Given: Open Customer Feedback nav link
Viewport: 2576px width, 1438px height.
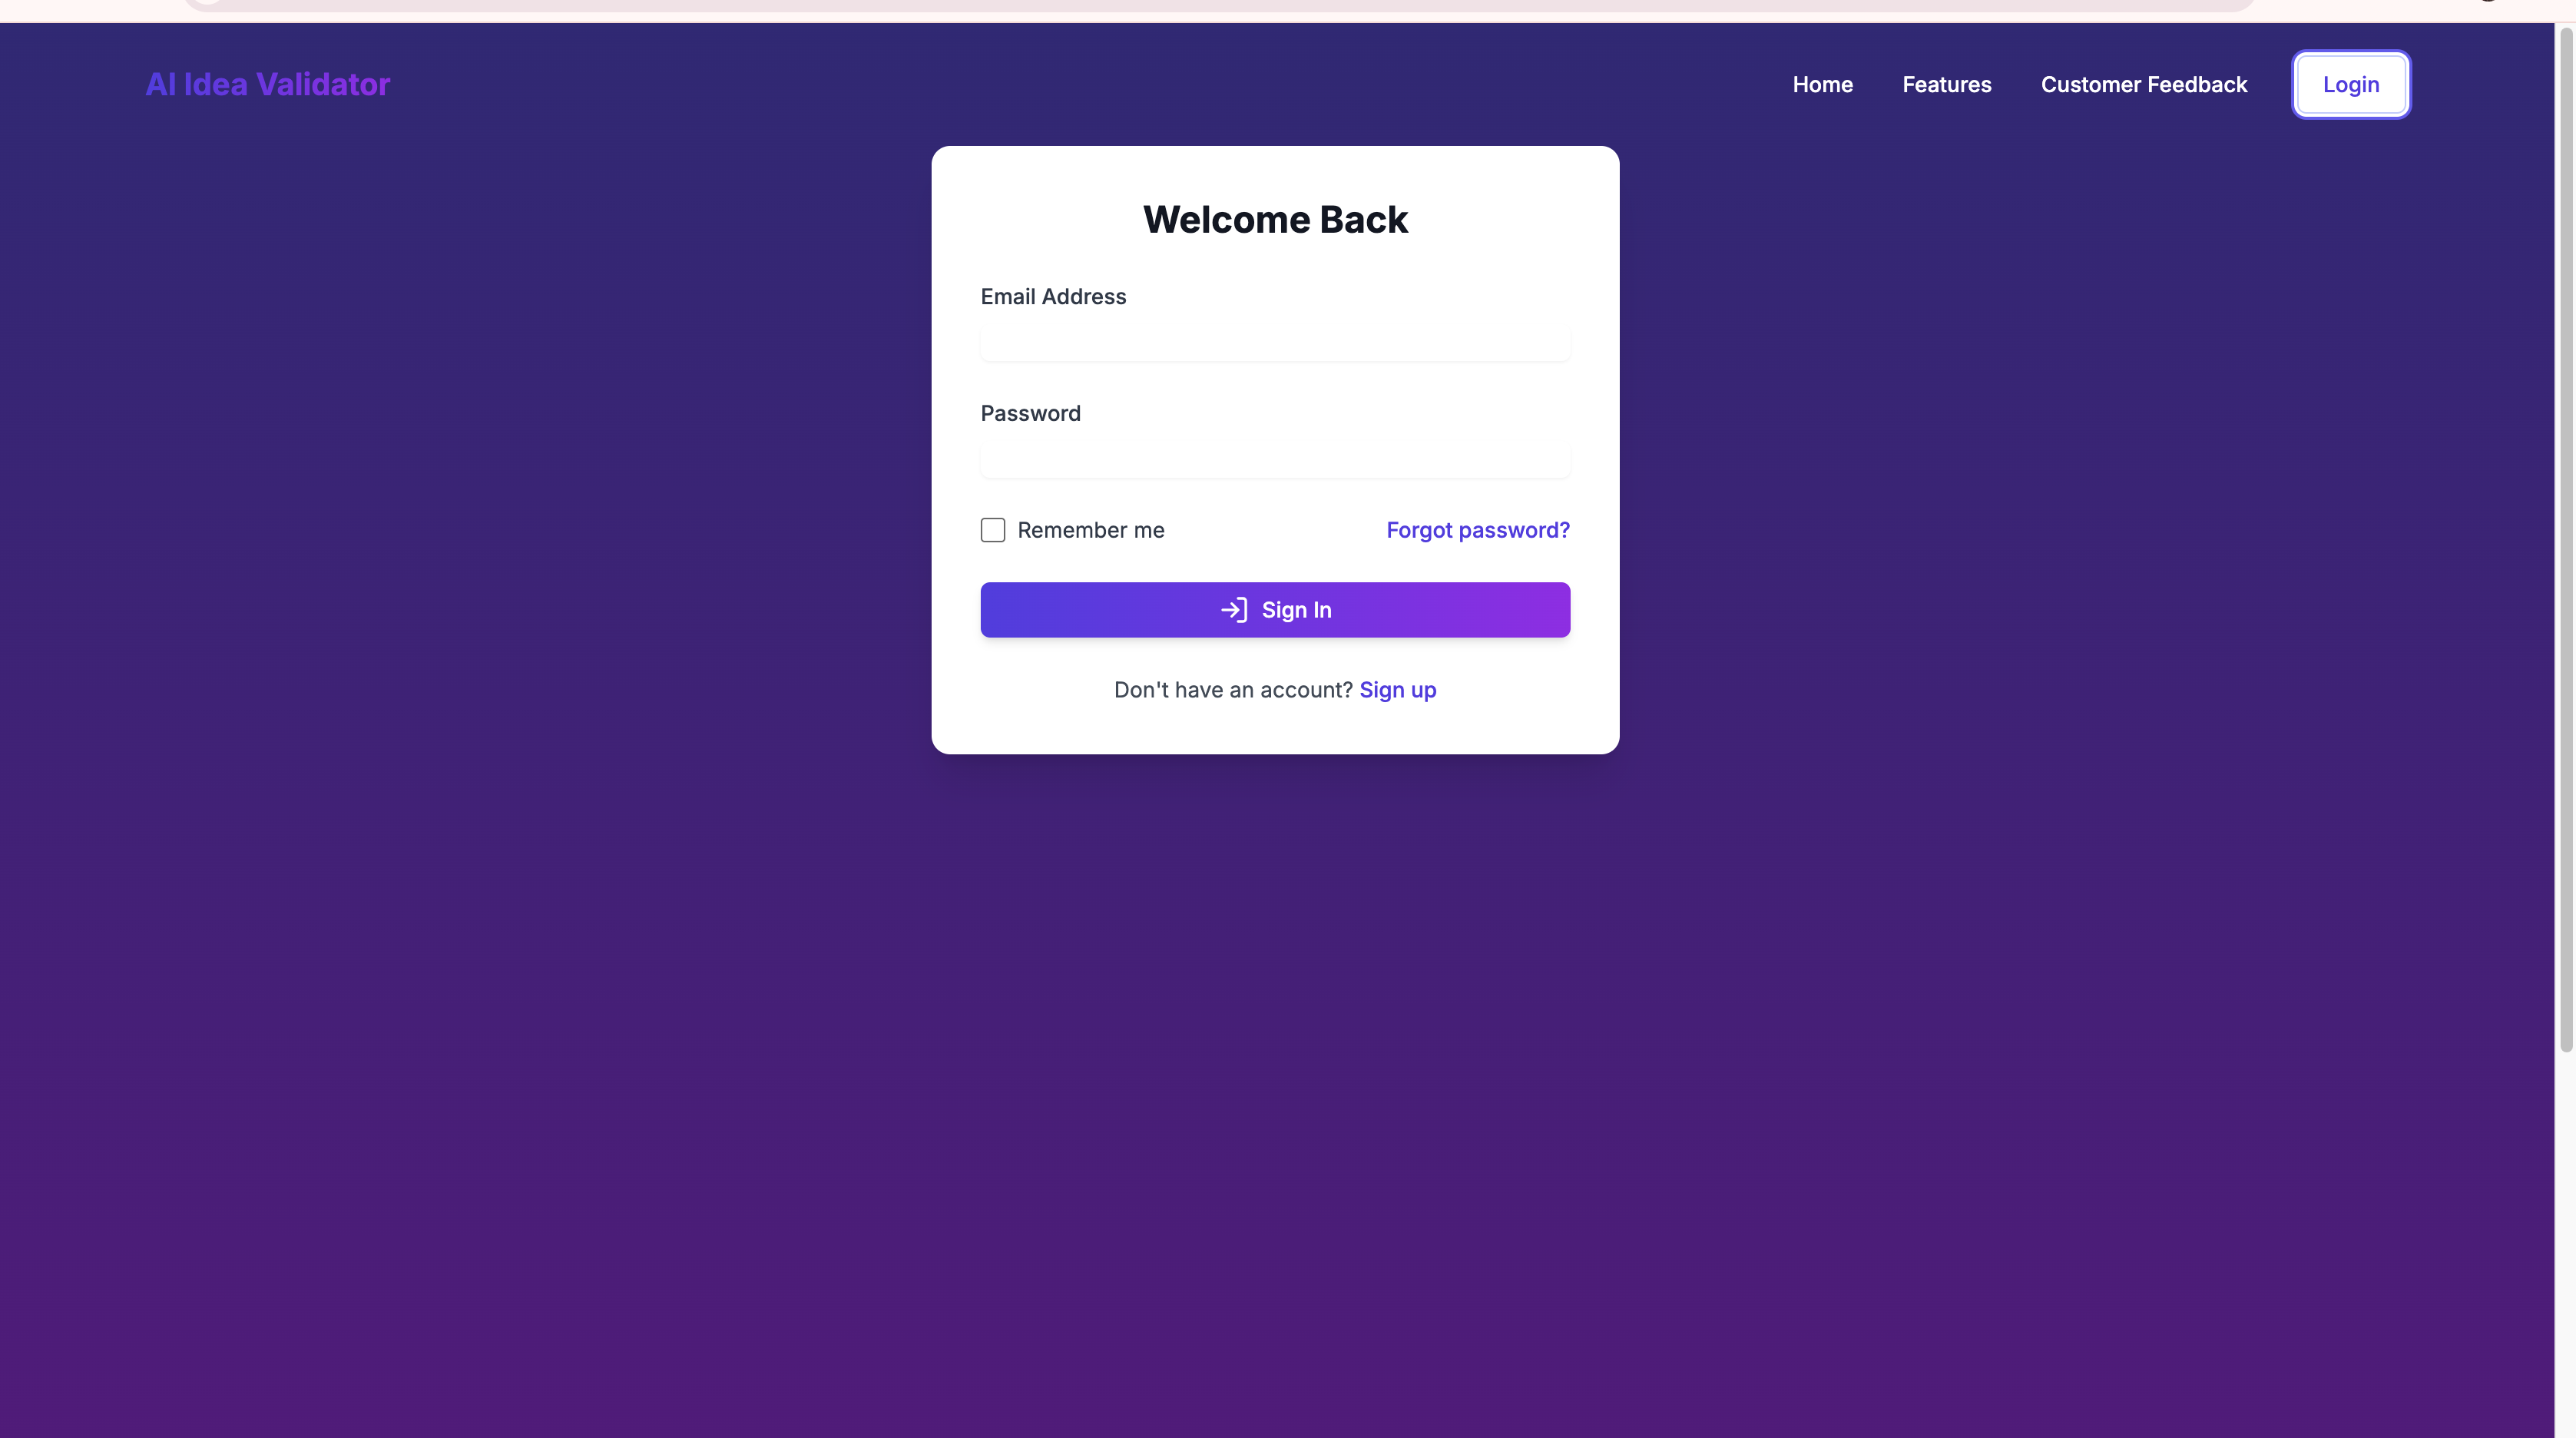Looking at the screenshot, I should coord(2143,84).
